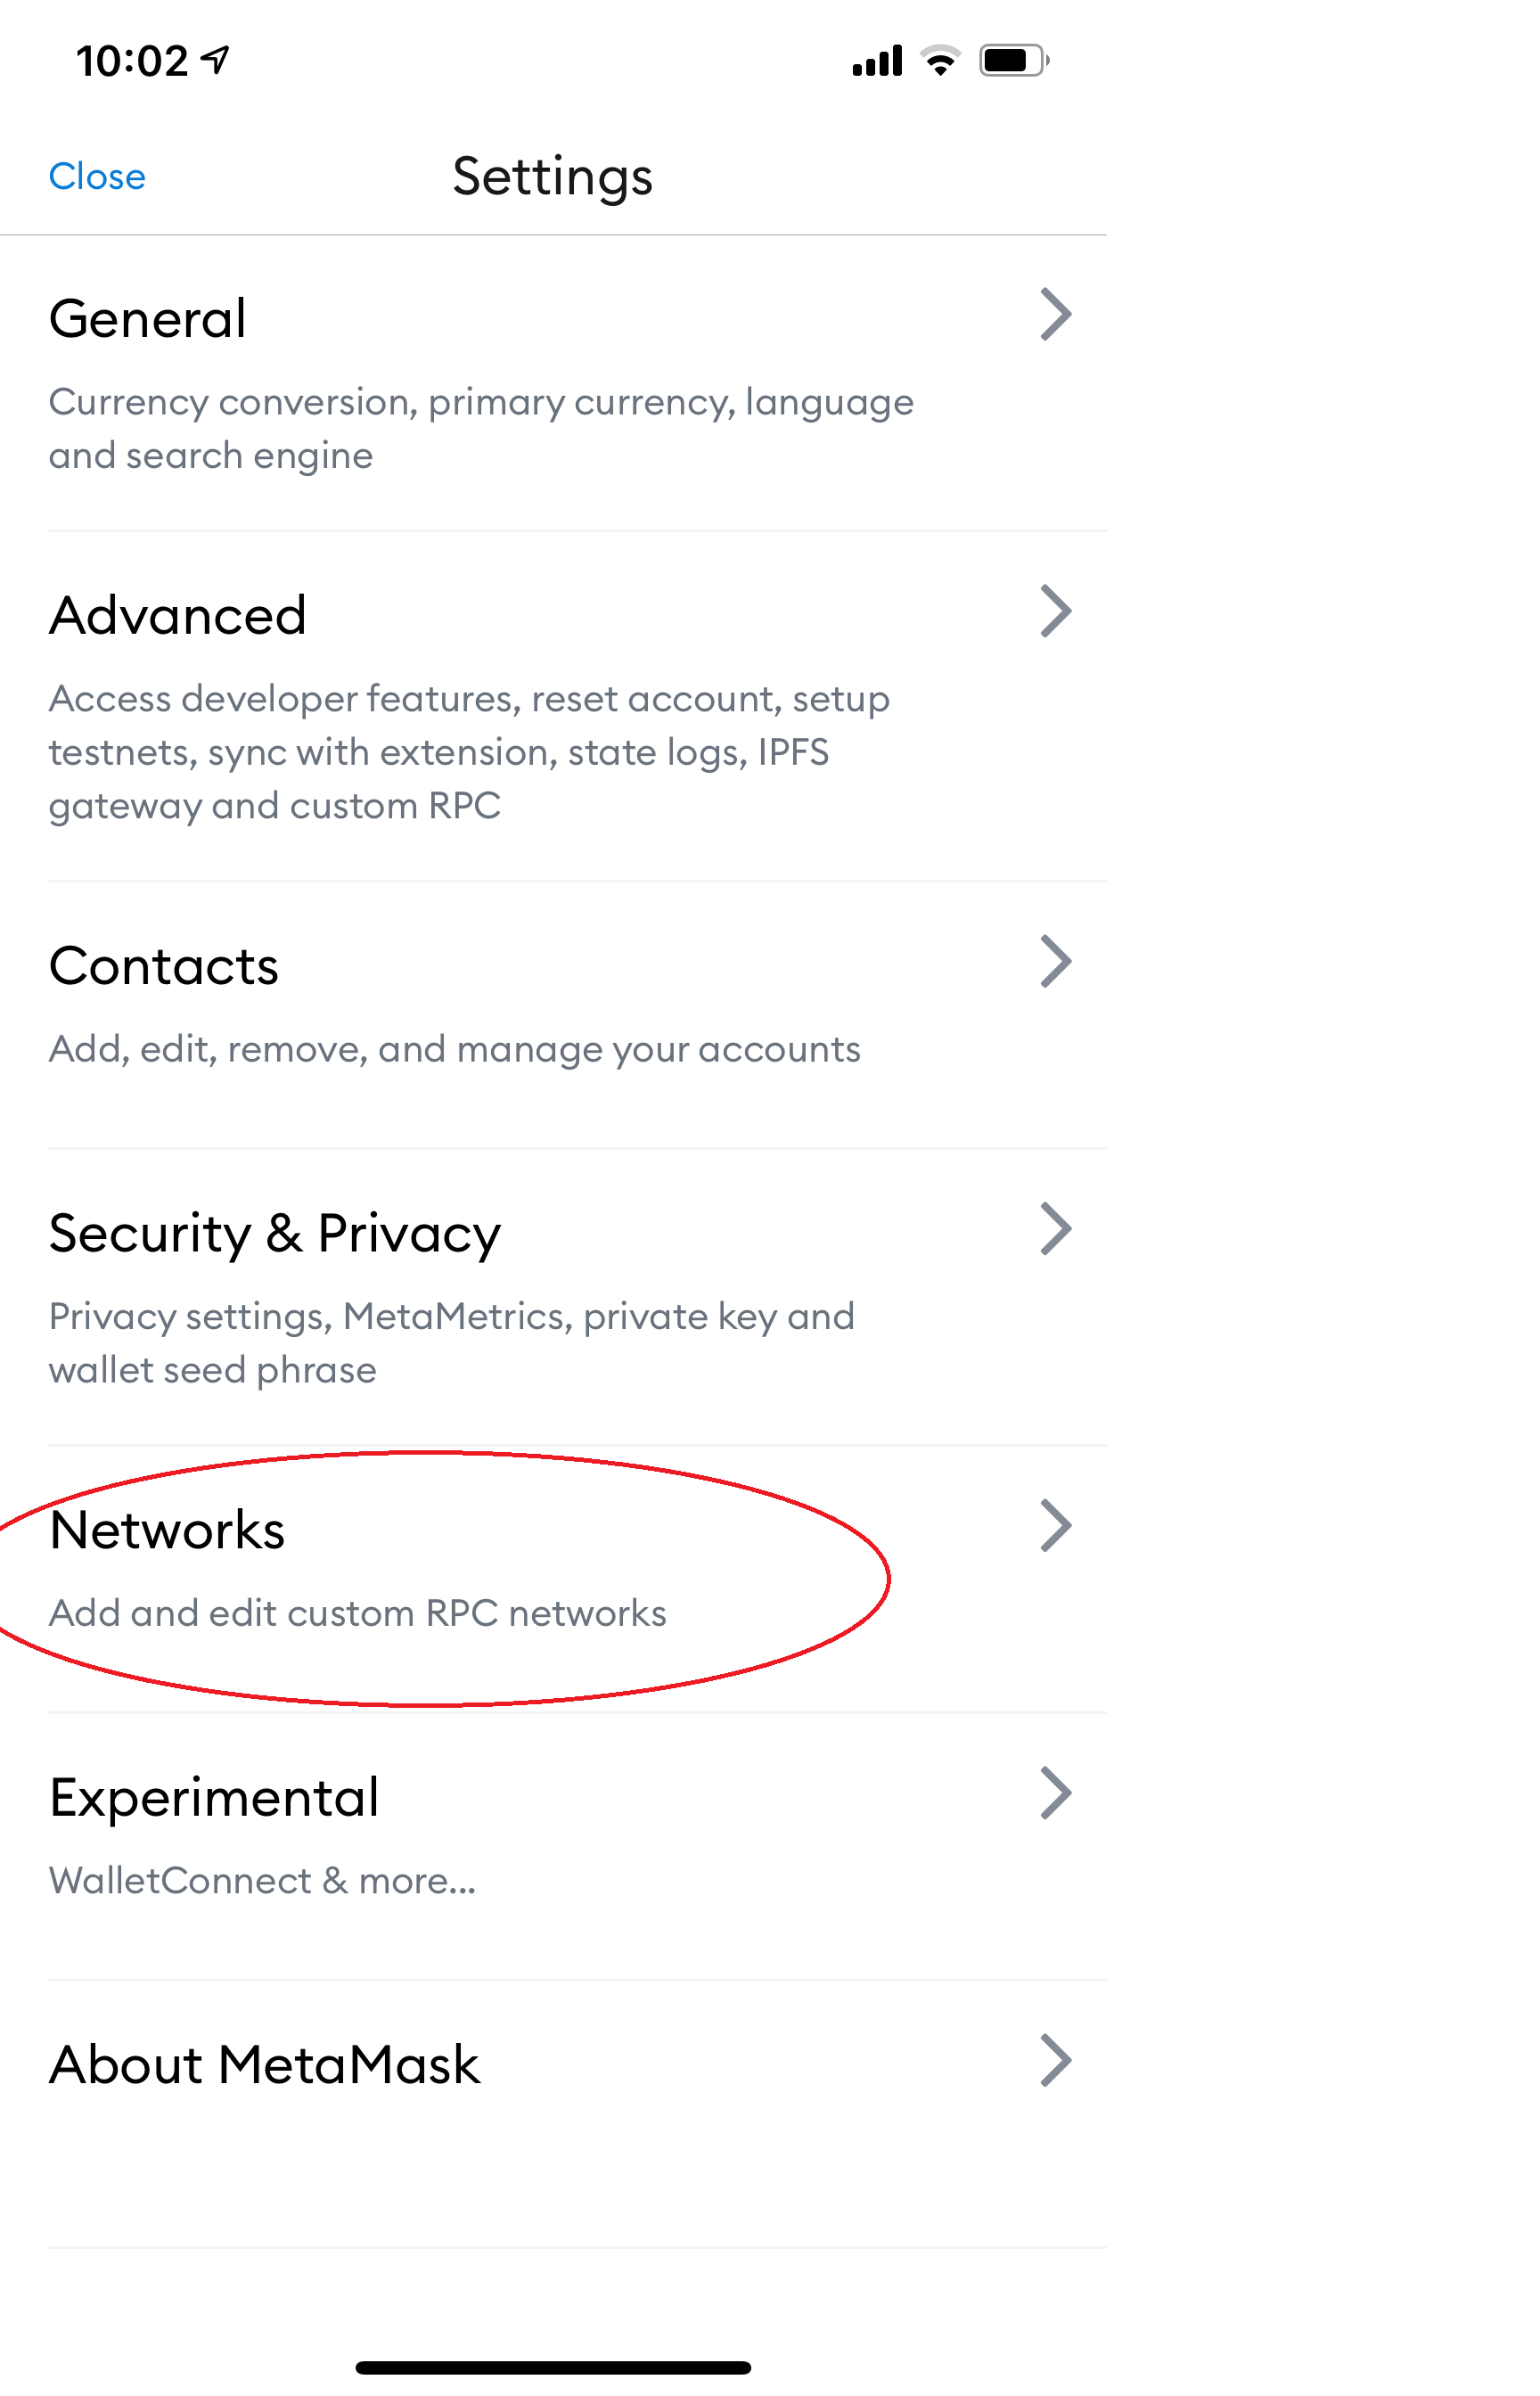Tap 'Add and edit custom RPC networks' description
This screenshot has height=2396, width=1540.
coord(358,1613)
